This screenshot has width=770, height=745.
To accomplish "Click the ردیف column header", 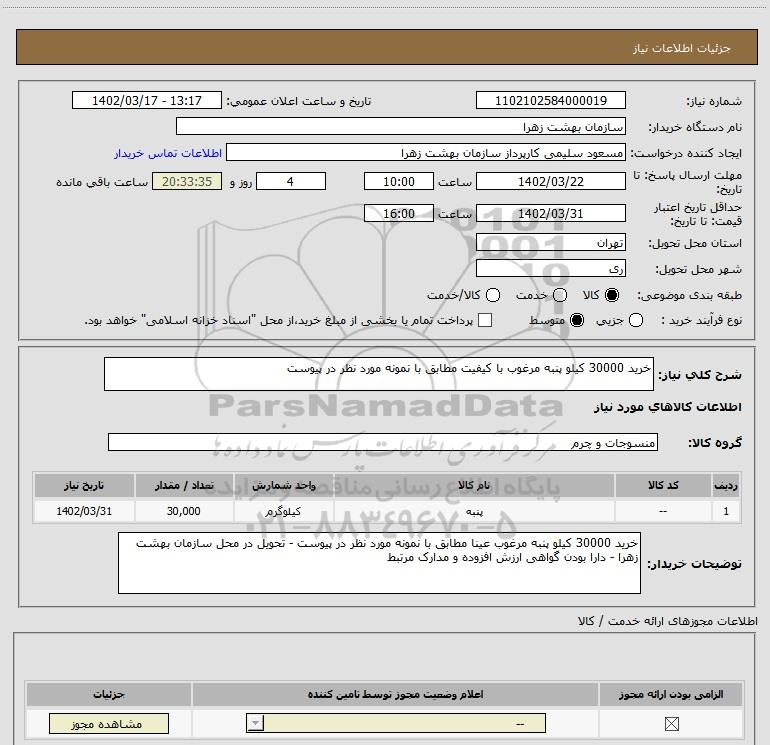I will [726, 485].
